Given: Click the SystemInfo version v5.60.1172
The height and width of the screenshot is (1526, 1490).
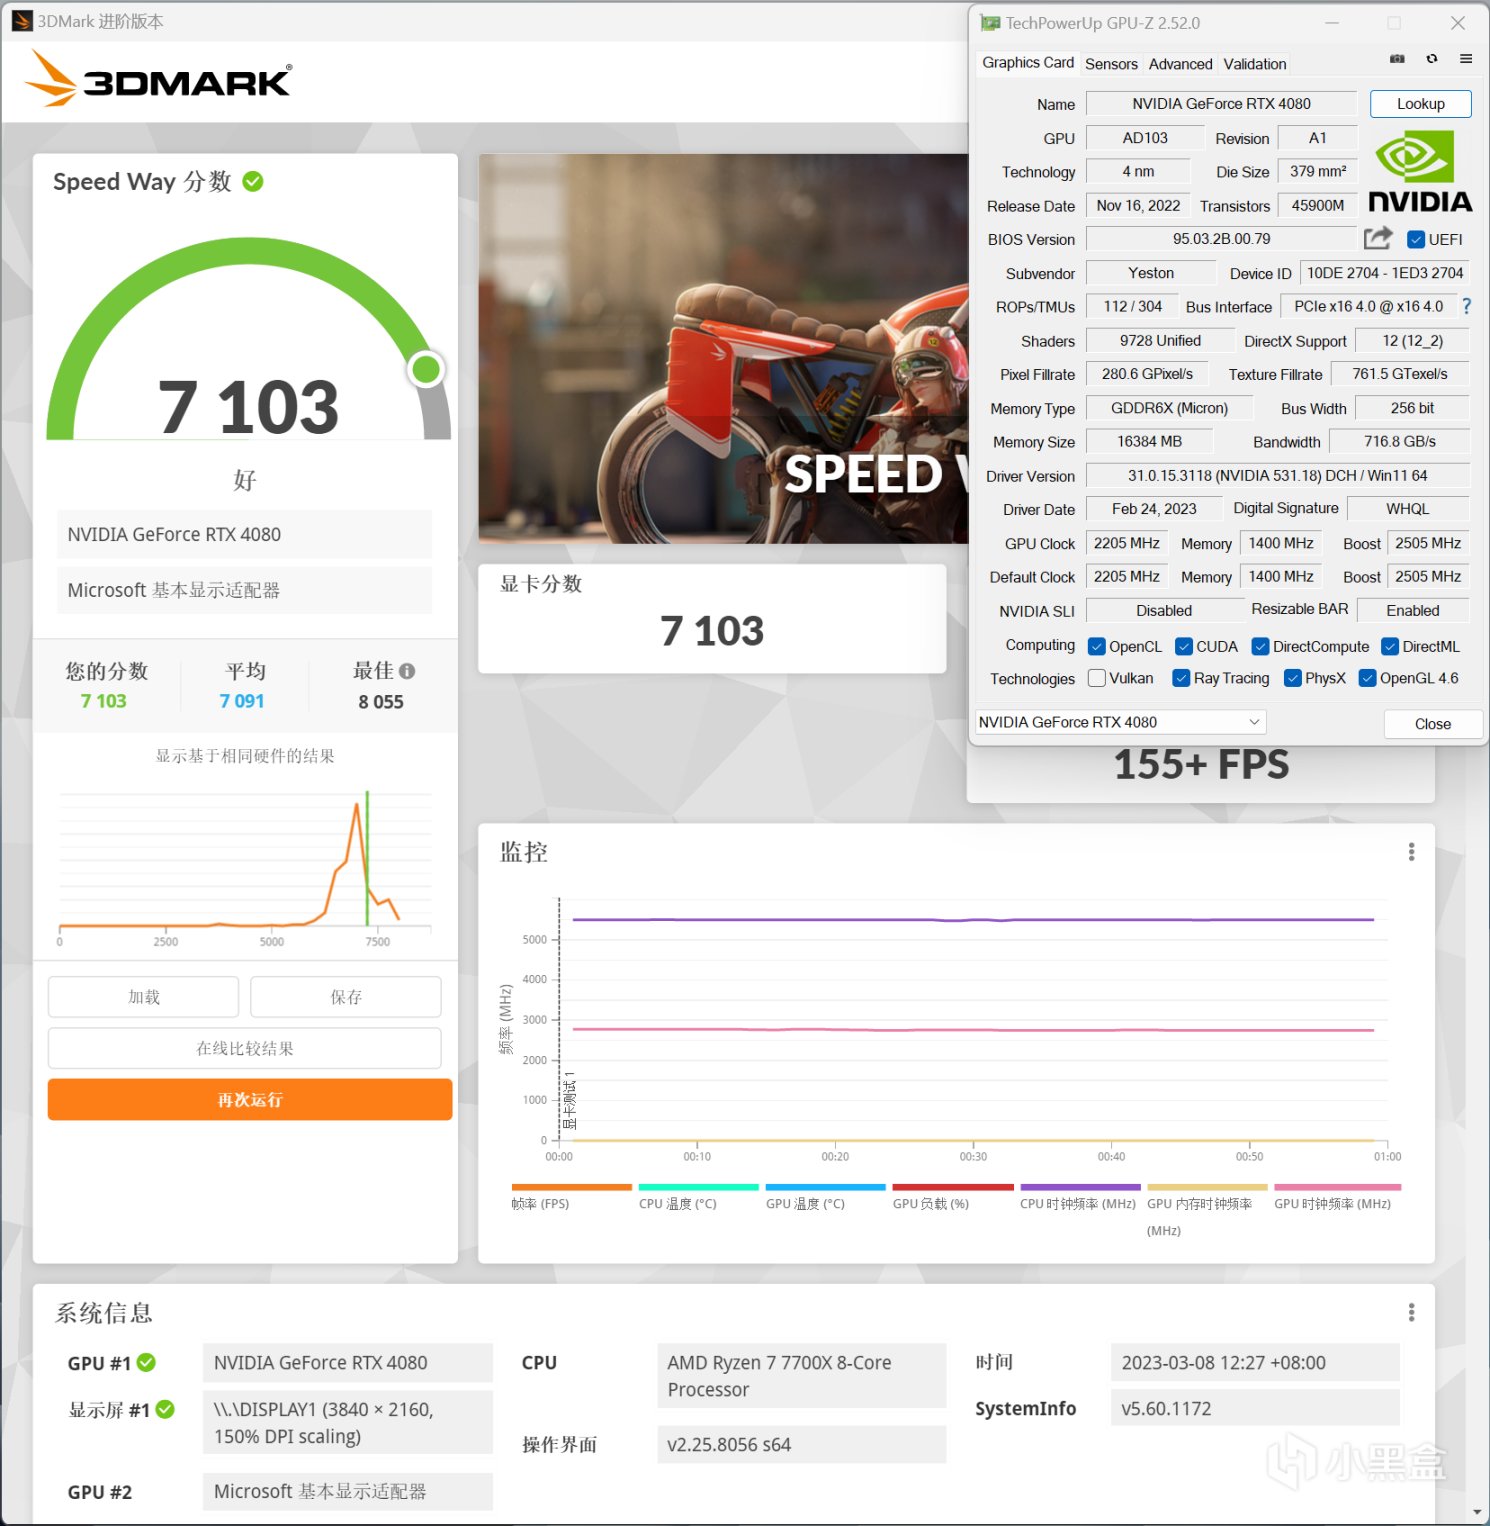Looking at the screenshot, I should [x=1255, y=1408].
